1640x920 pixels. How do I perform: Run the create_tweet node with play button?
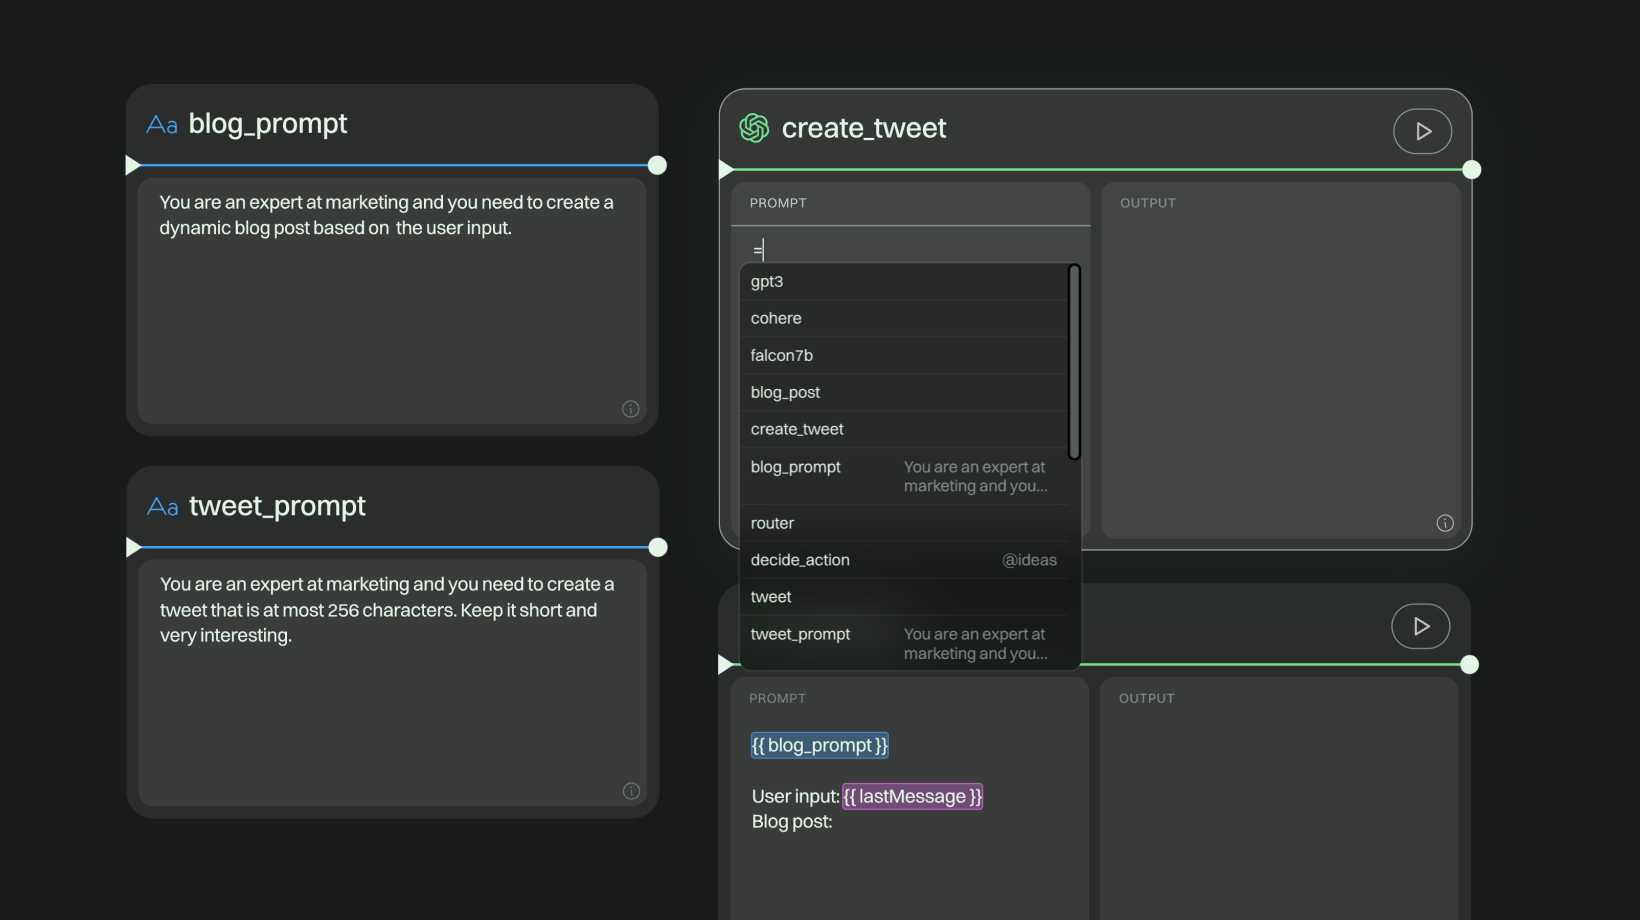coord(1422,131)
